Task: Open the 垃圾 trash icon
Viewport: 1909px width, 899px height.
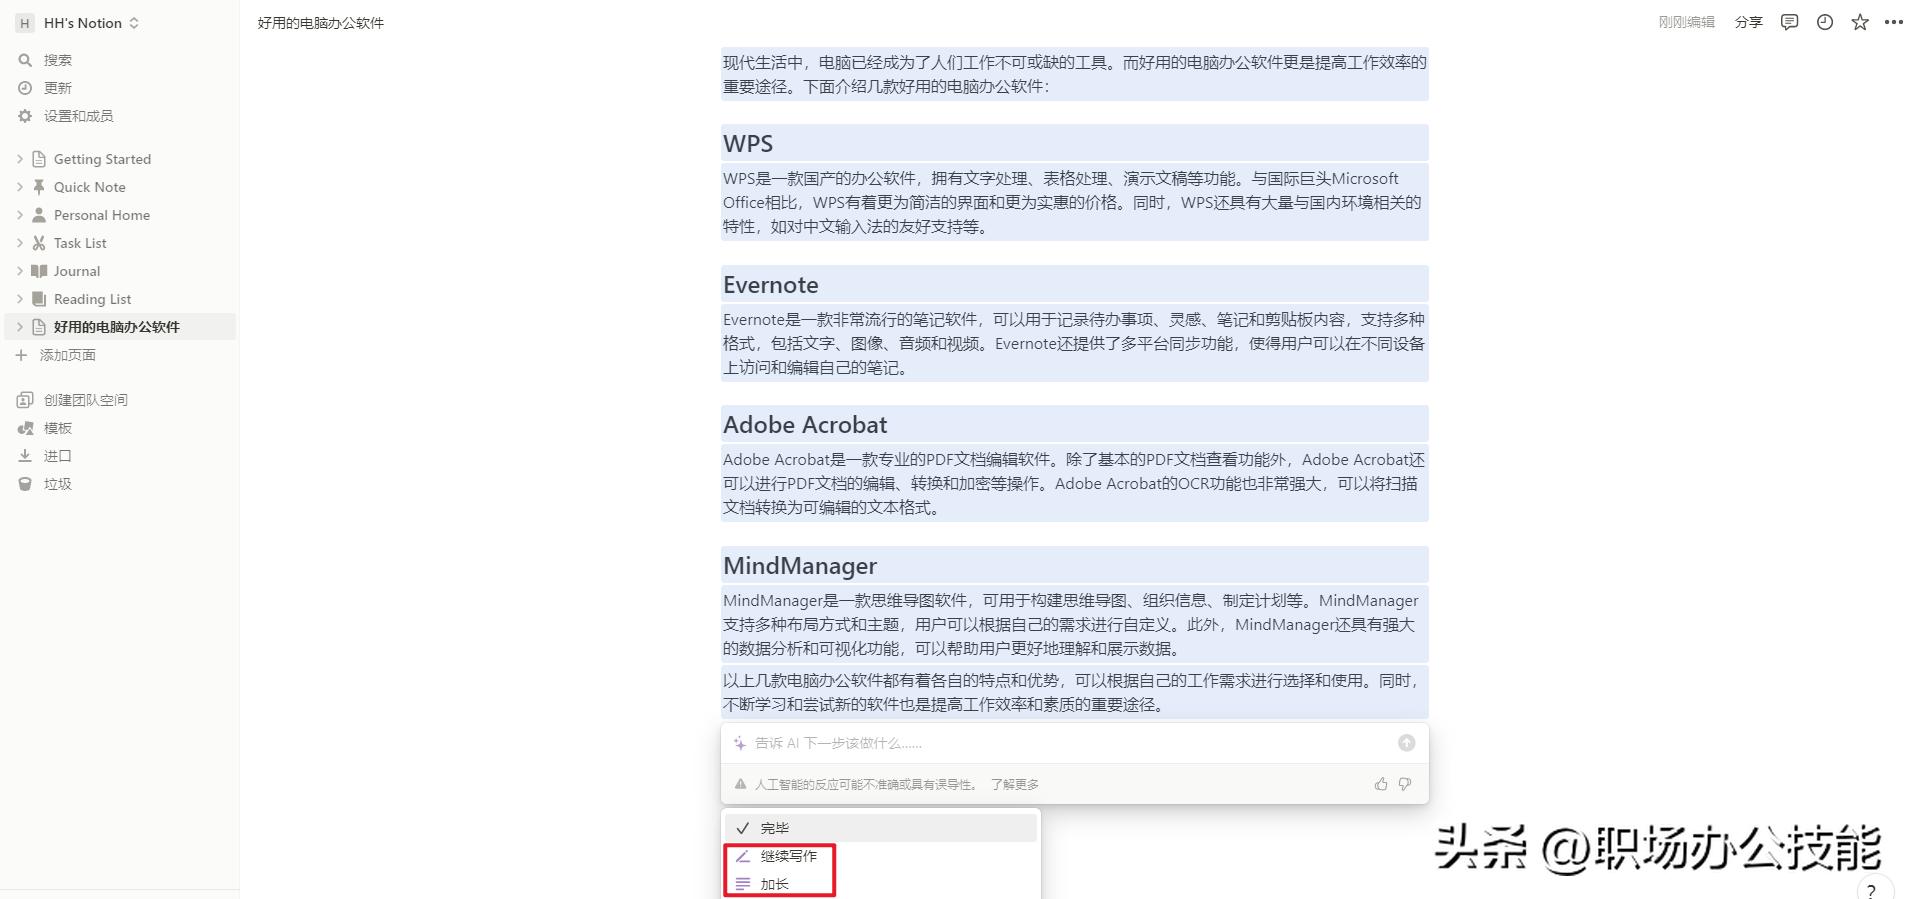Action: point(25,484)
